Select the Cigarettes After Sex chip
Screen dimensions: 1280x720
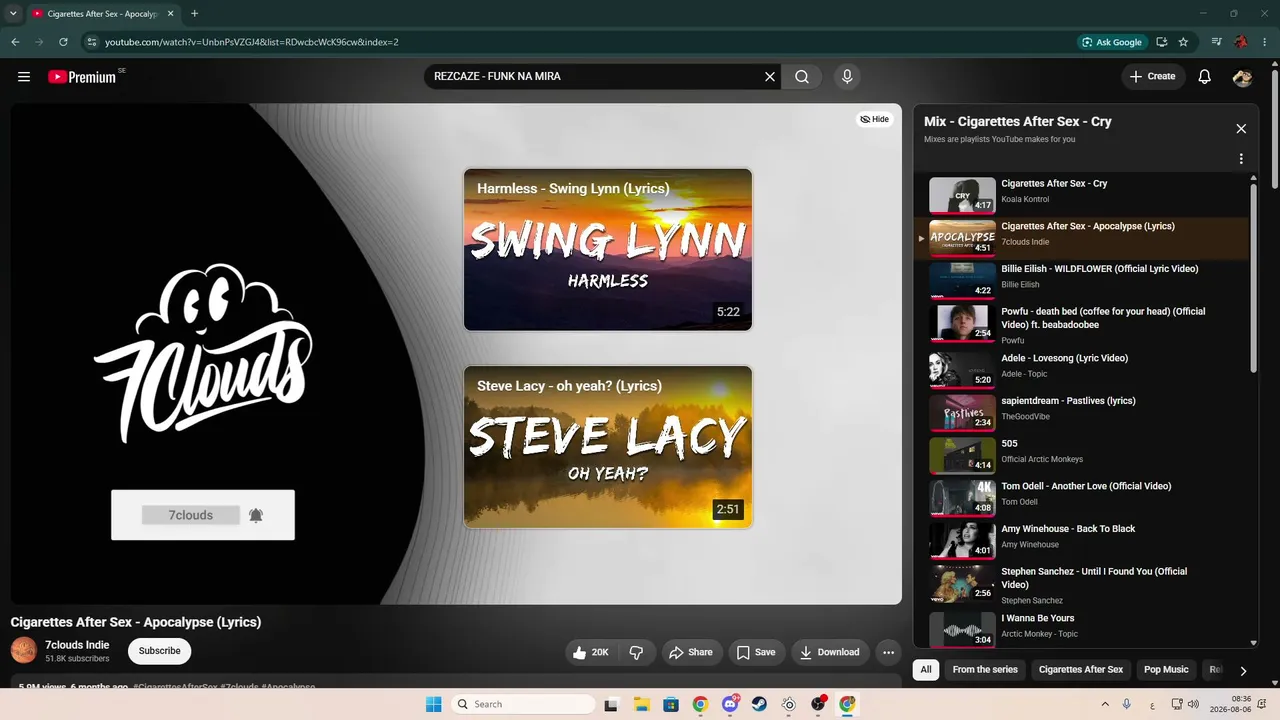(x=1081, y=670)
